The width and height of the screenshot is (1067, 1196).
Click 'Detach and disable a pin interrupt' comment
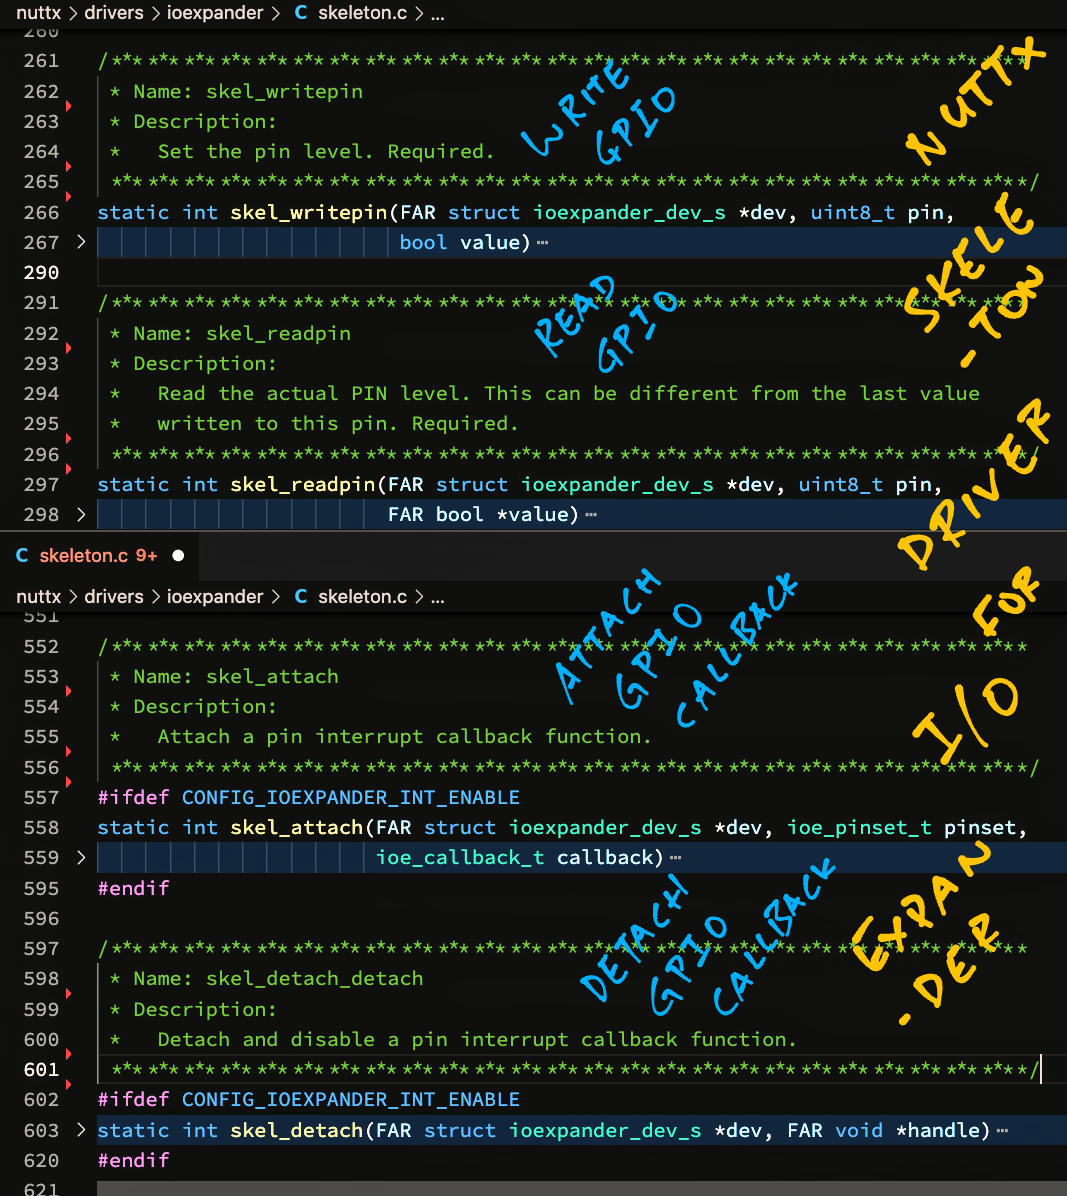point(363,1040)
